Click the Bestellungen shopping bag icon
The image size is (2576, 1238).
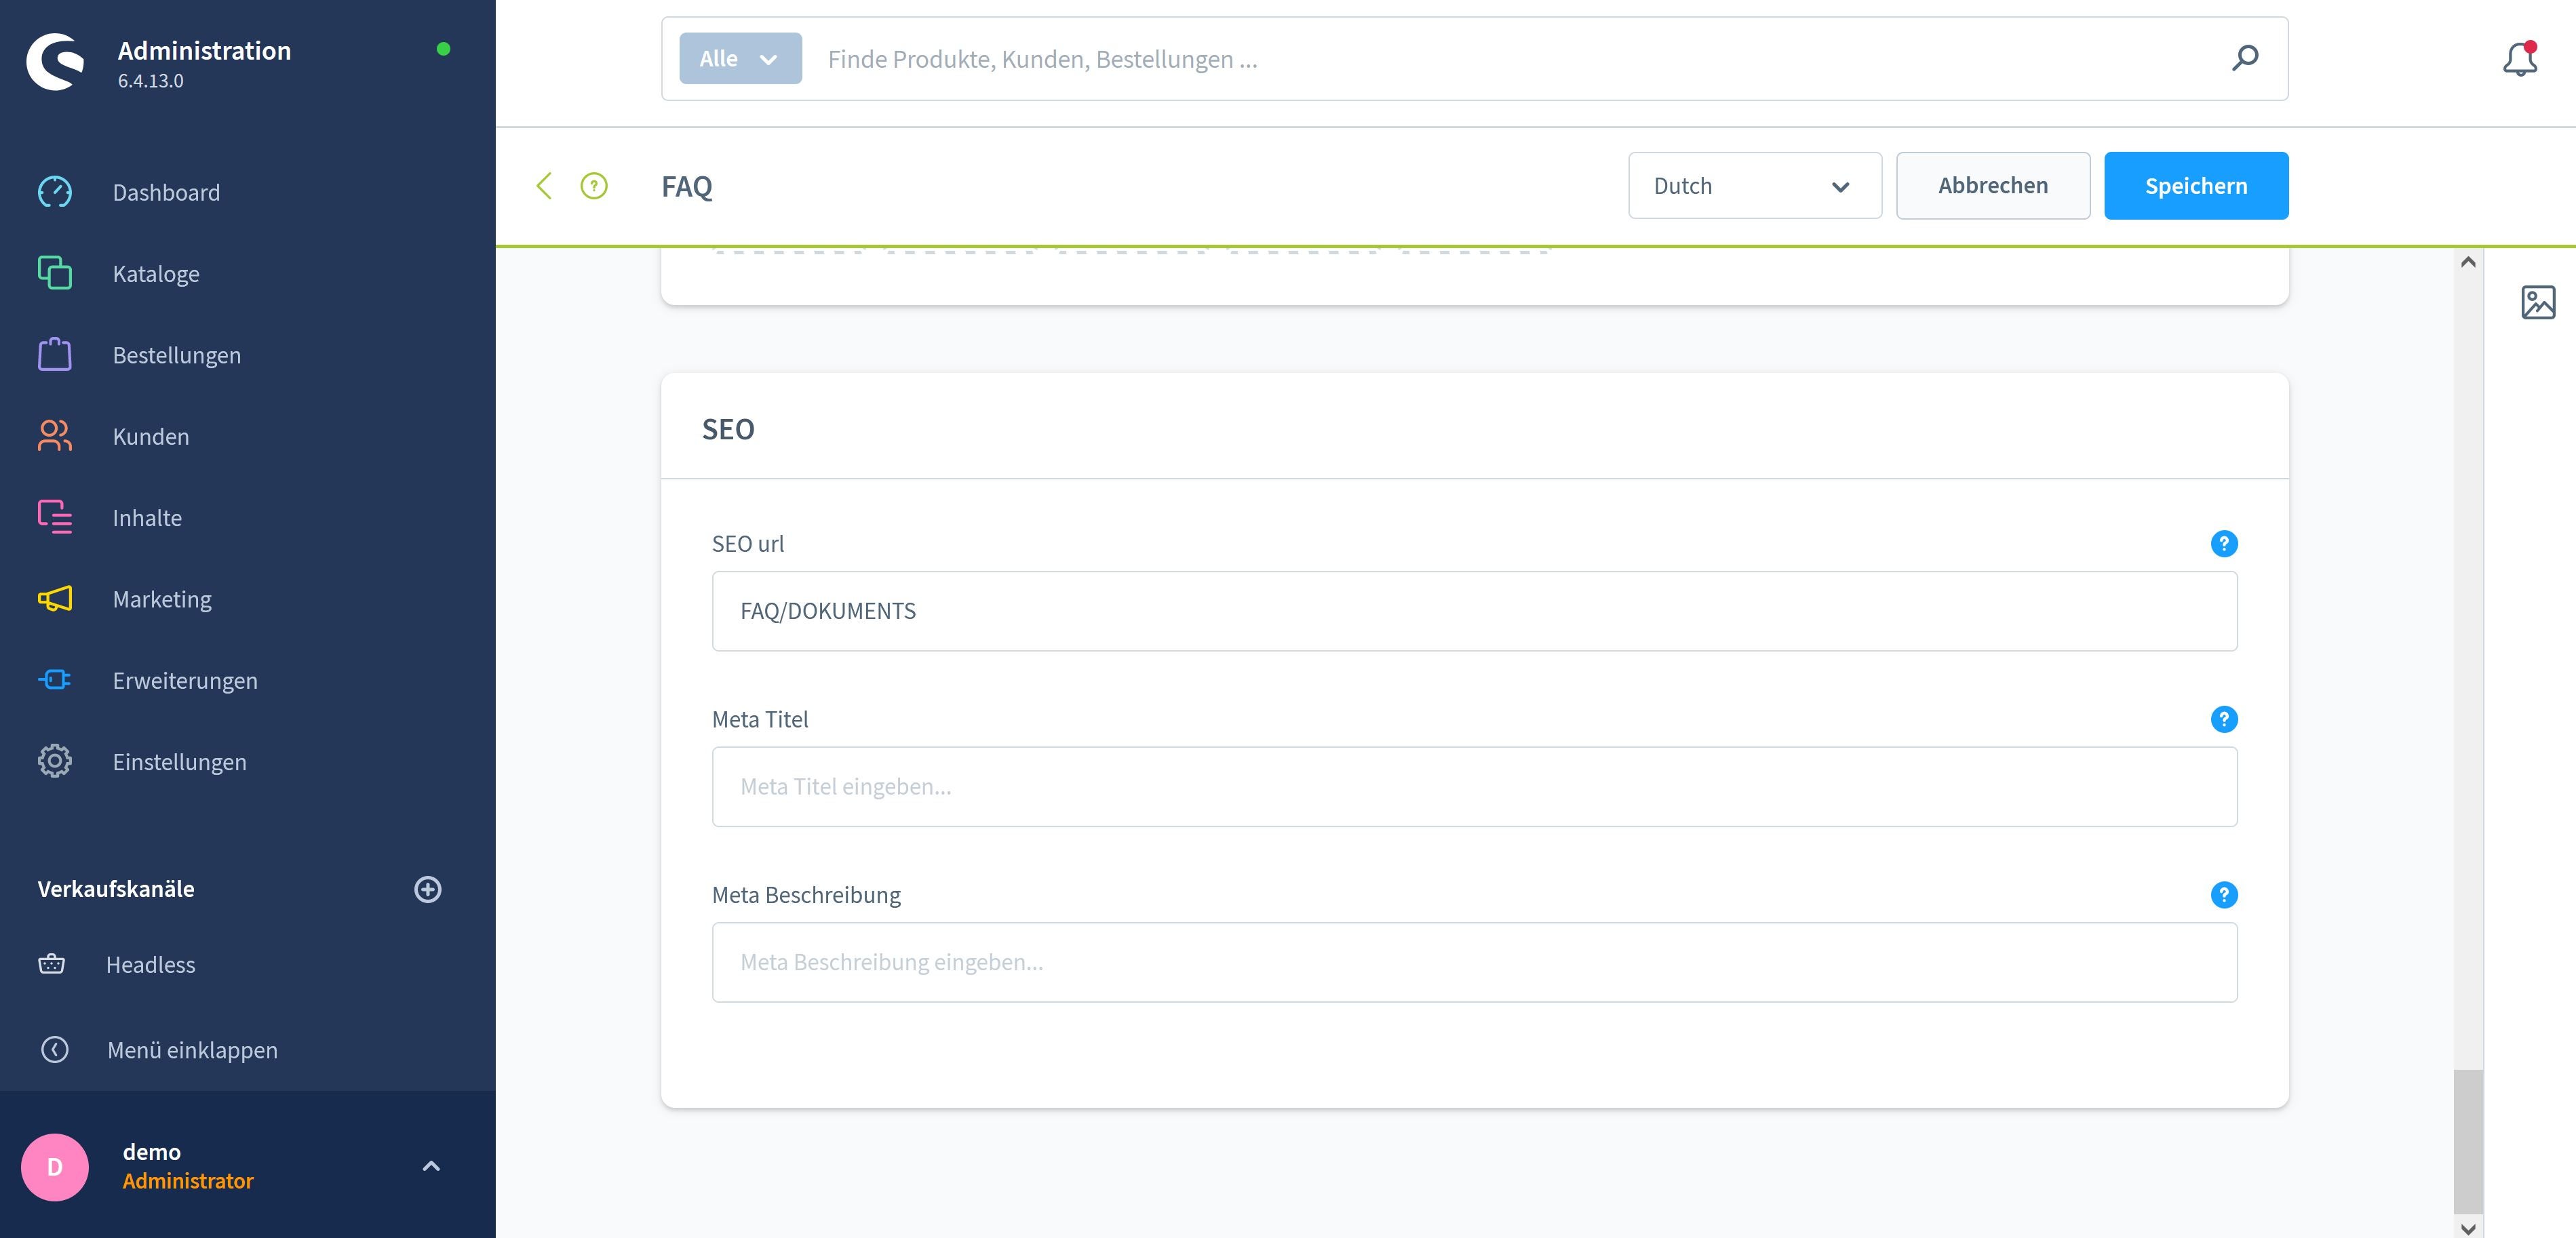[55, 354]
